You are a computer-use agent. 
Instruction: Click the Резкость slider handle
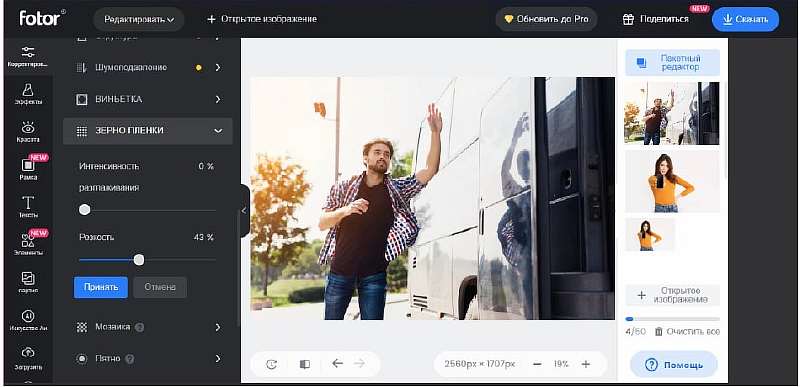point(139,260)
